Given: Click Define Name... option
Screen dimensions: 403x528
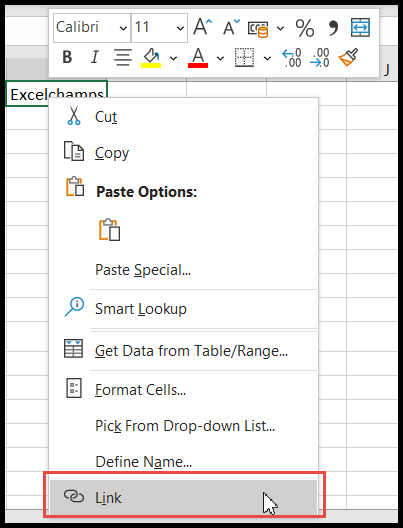Looking at the screenshot, I should pos(183,461).
